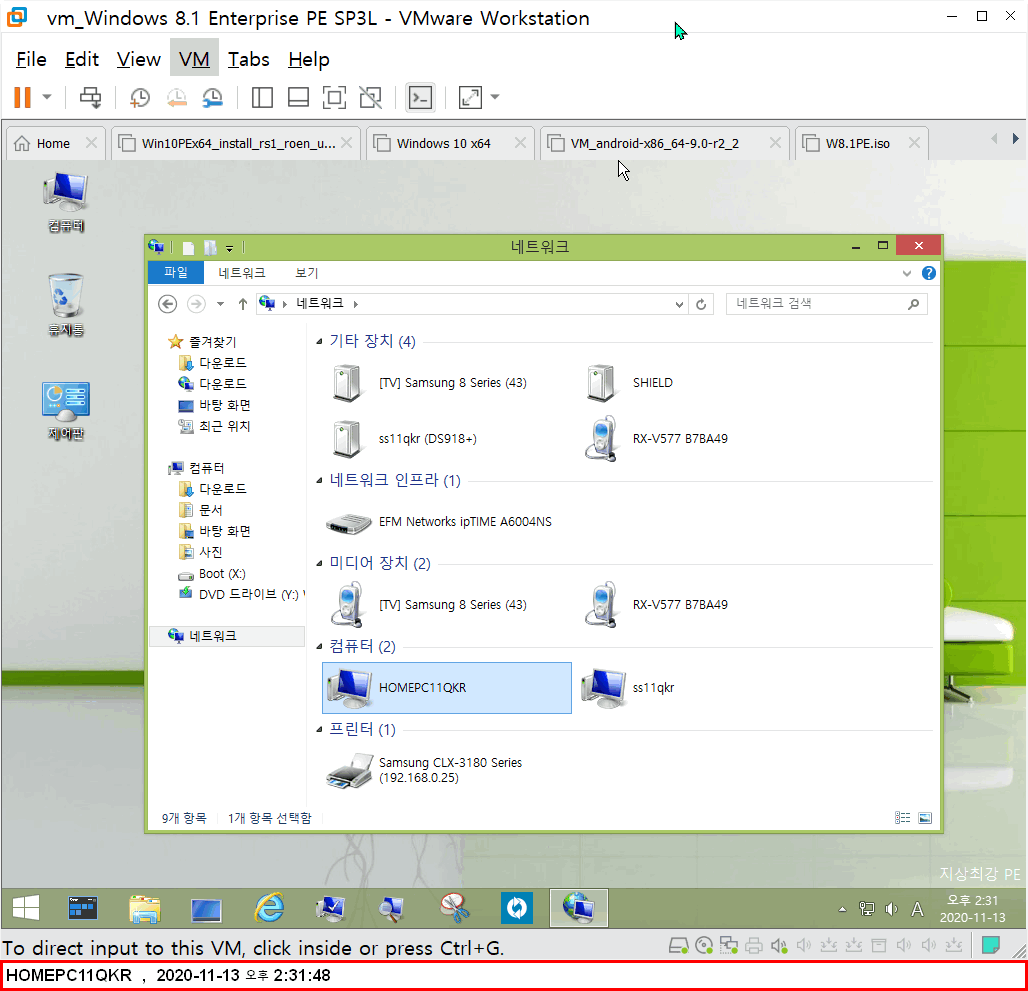
Task: Open the VMware Edit menu
Action: pyautogui.click(x=82, y=60)
